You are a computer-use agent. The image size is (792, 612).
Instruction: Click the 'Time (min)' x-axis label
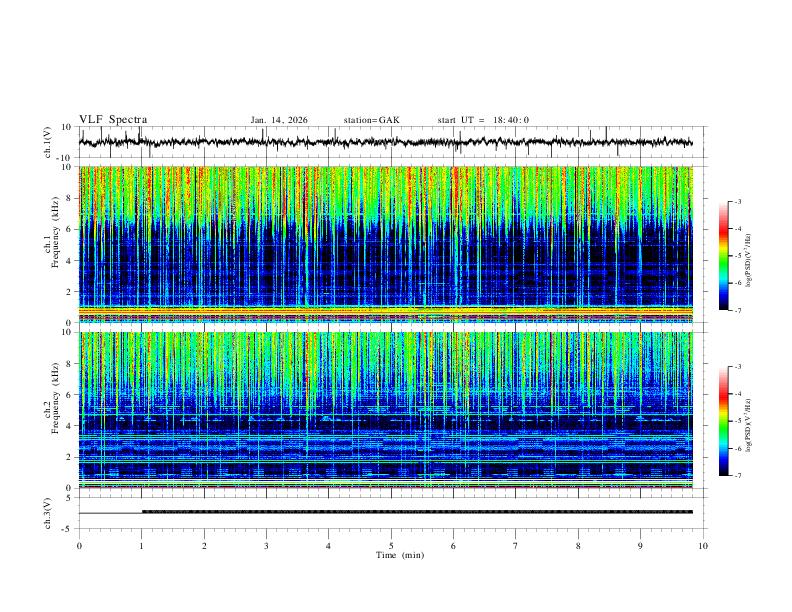(x=400, y=555)
